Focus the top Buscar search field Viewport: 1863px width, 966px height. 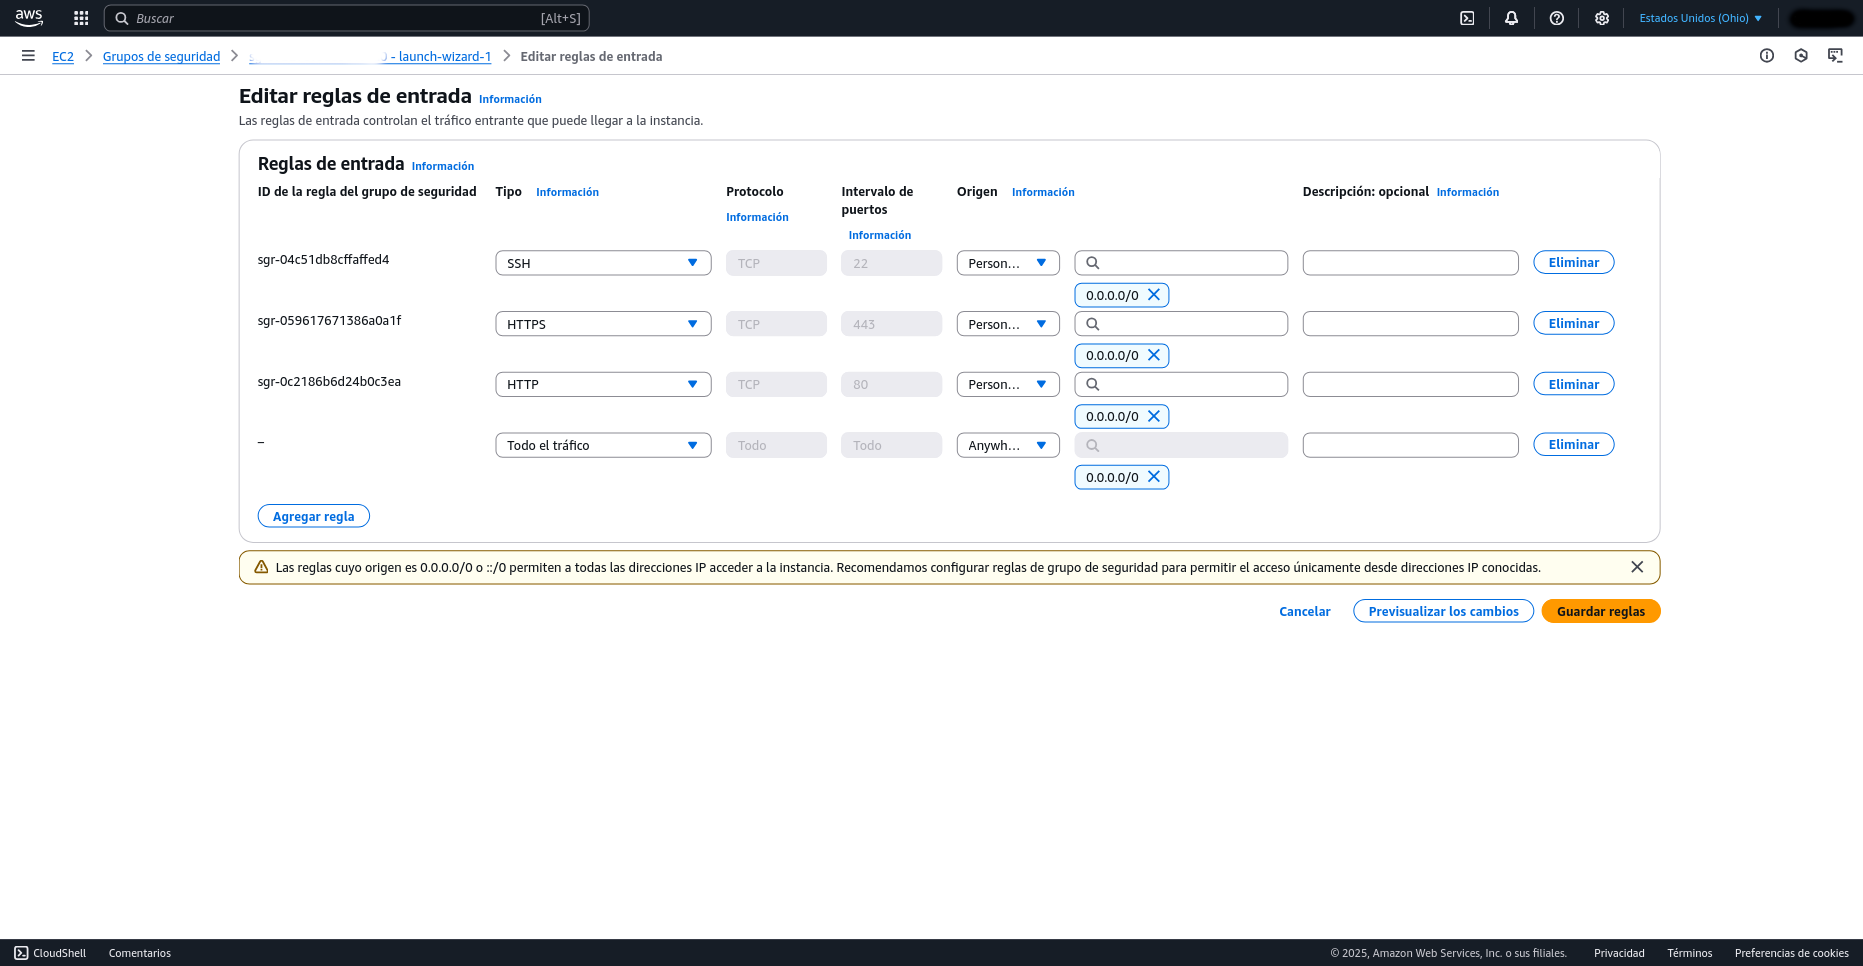(347, 18)
